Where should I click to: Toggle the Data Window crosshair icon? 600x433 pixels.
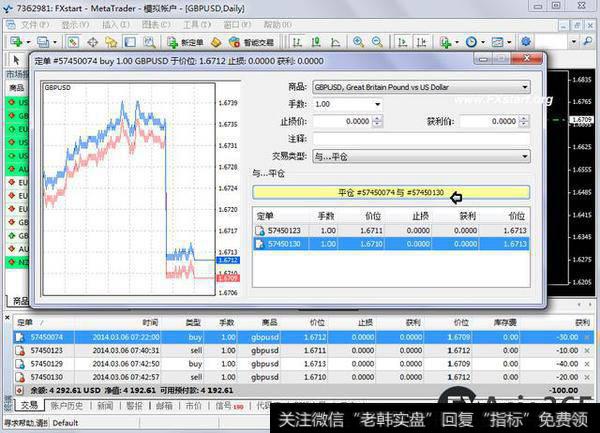point(92,42)
